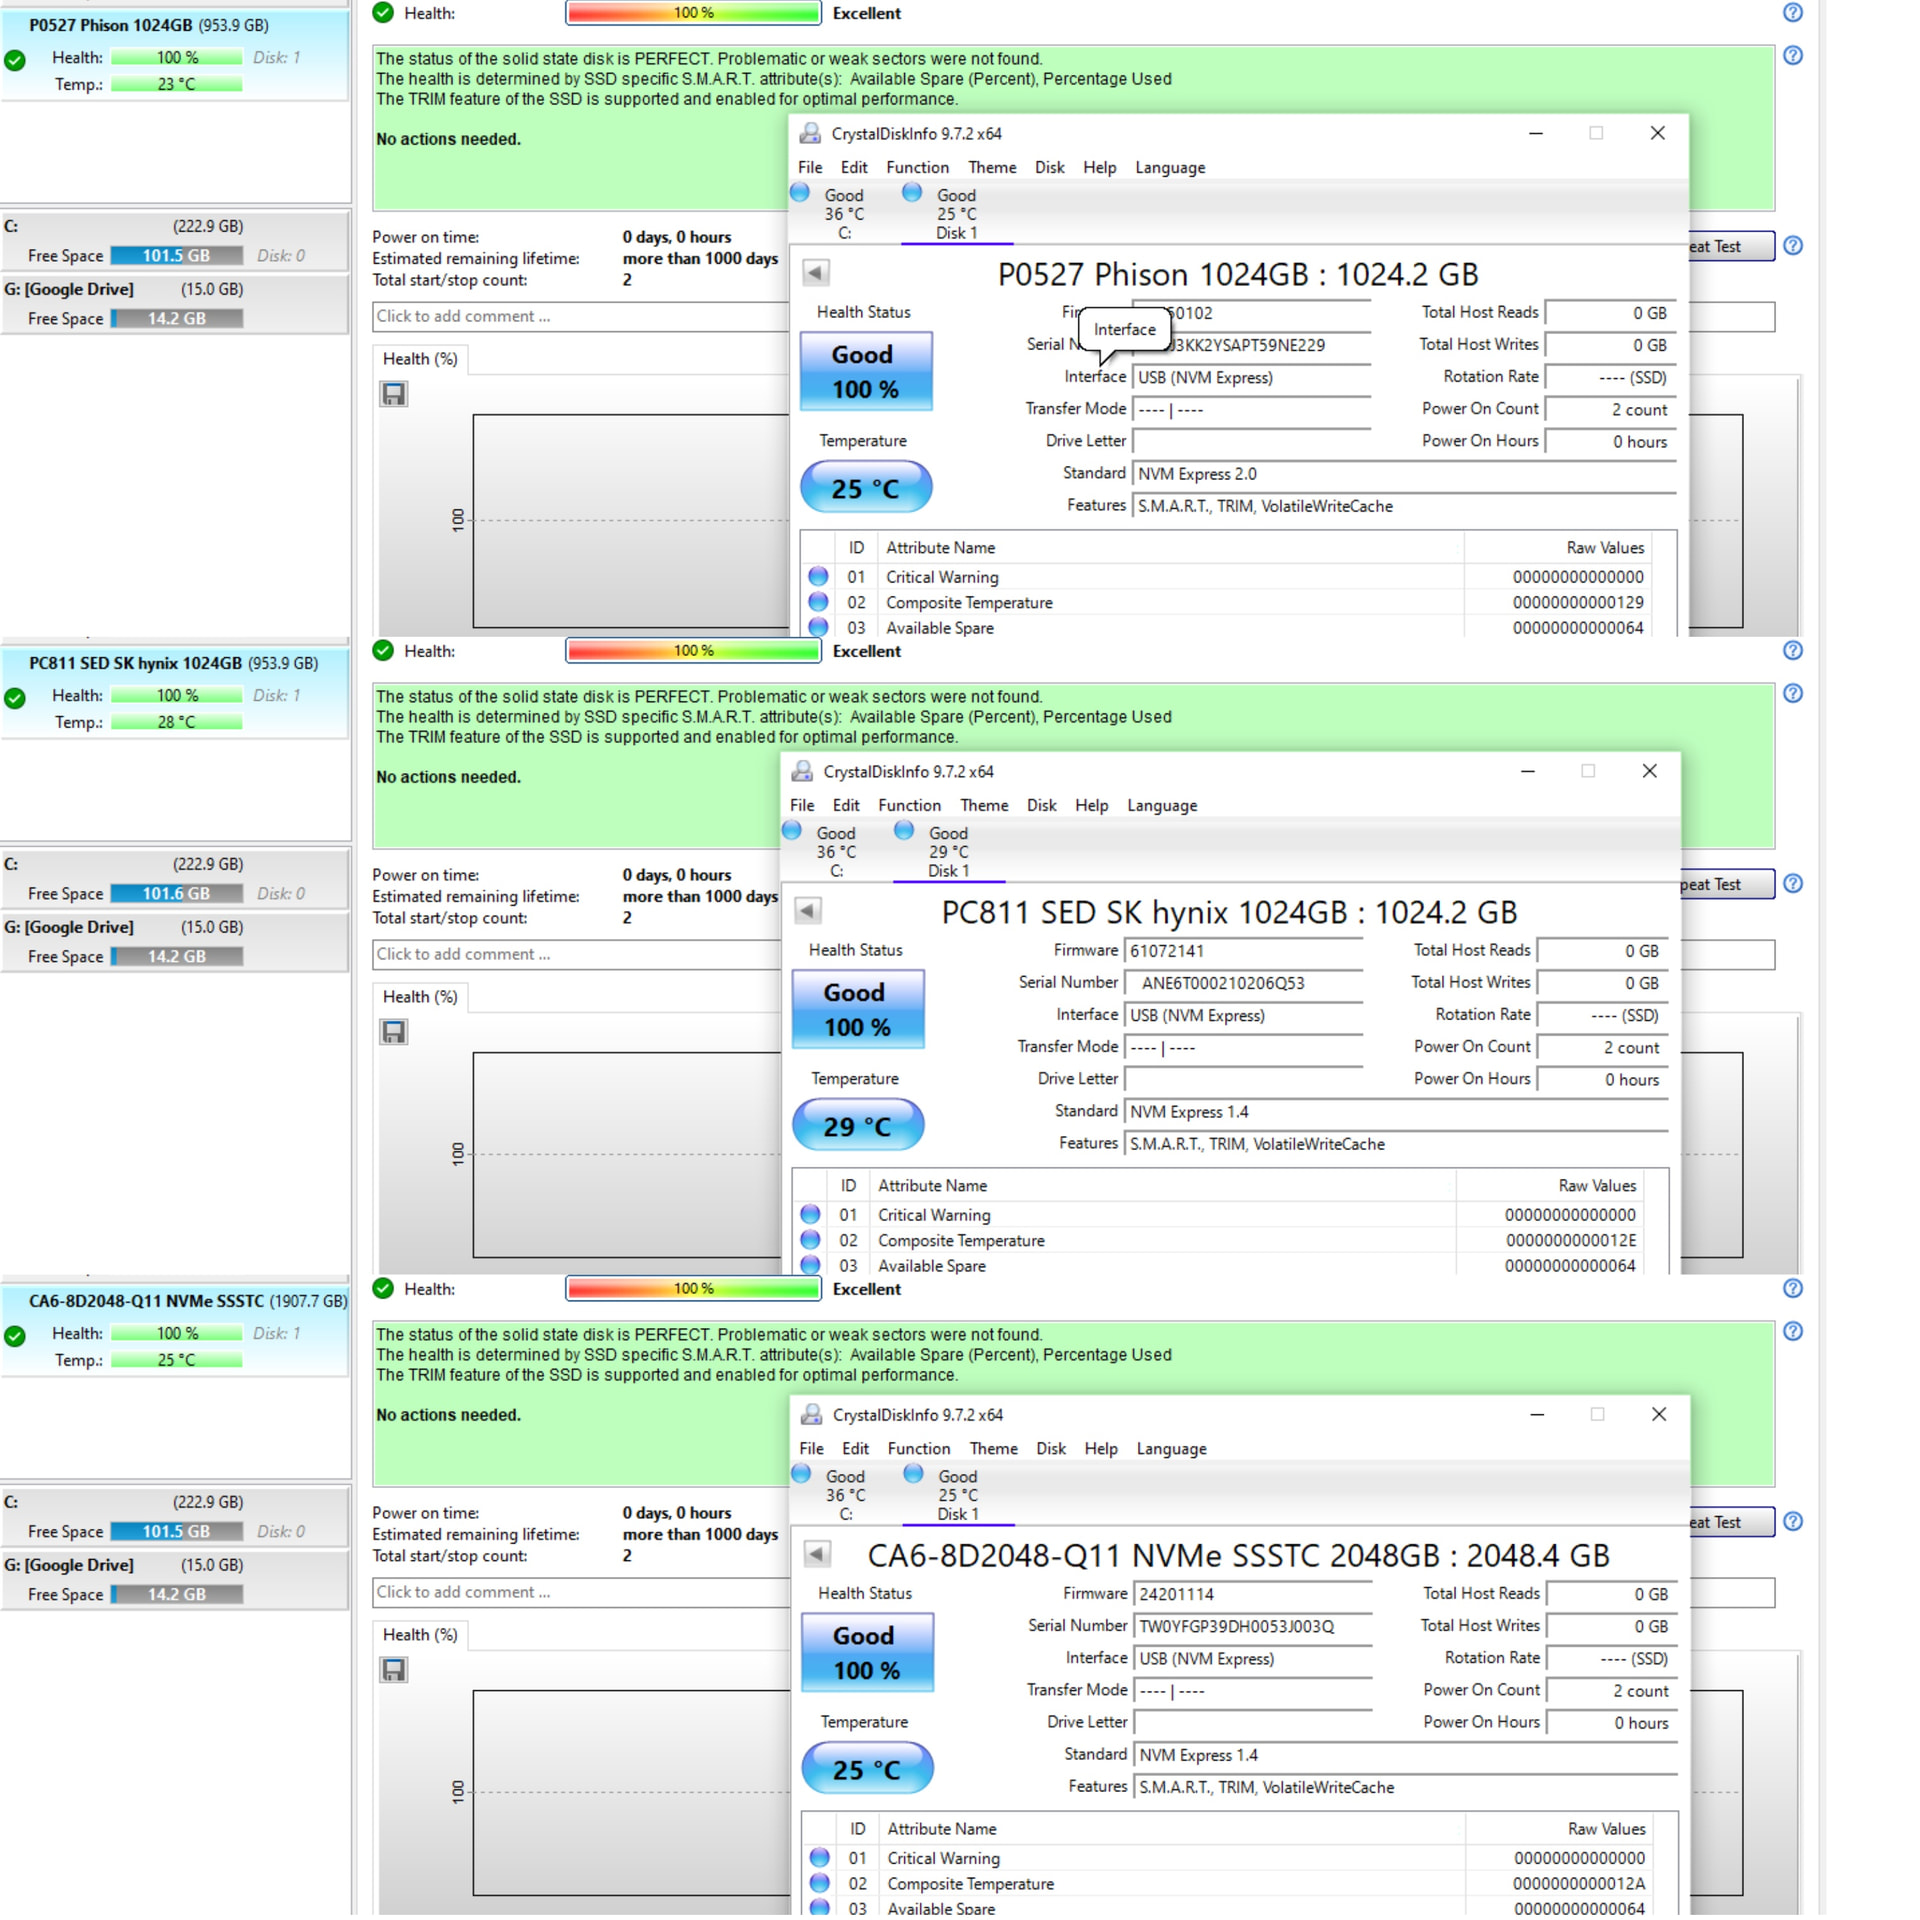The width and height of the screenshot is (1920, 1920).
Task: Click green check icon beside PC811 hynix disk entry
Action: pyautogui.click(x=15, y=698)
